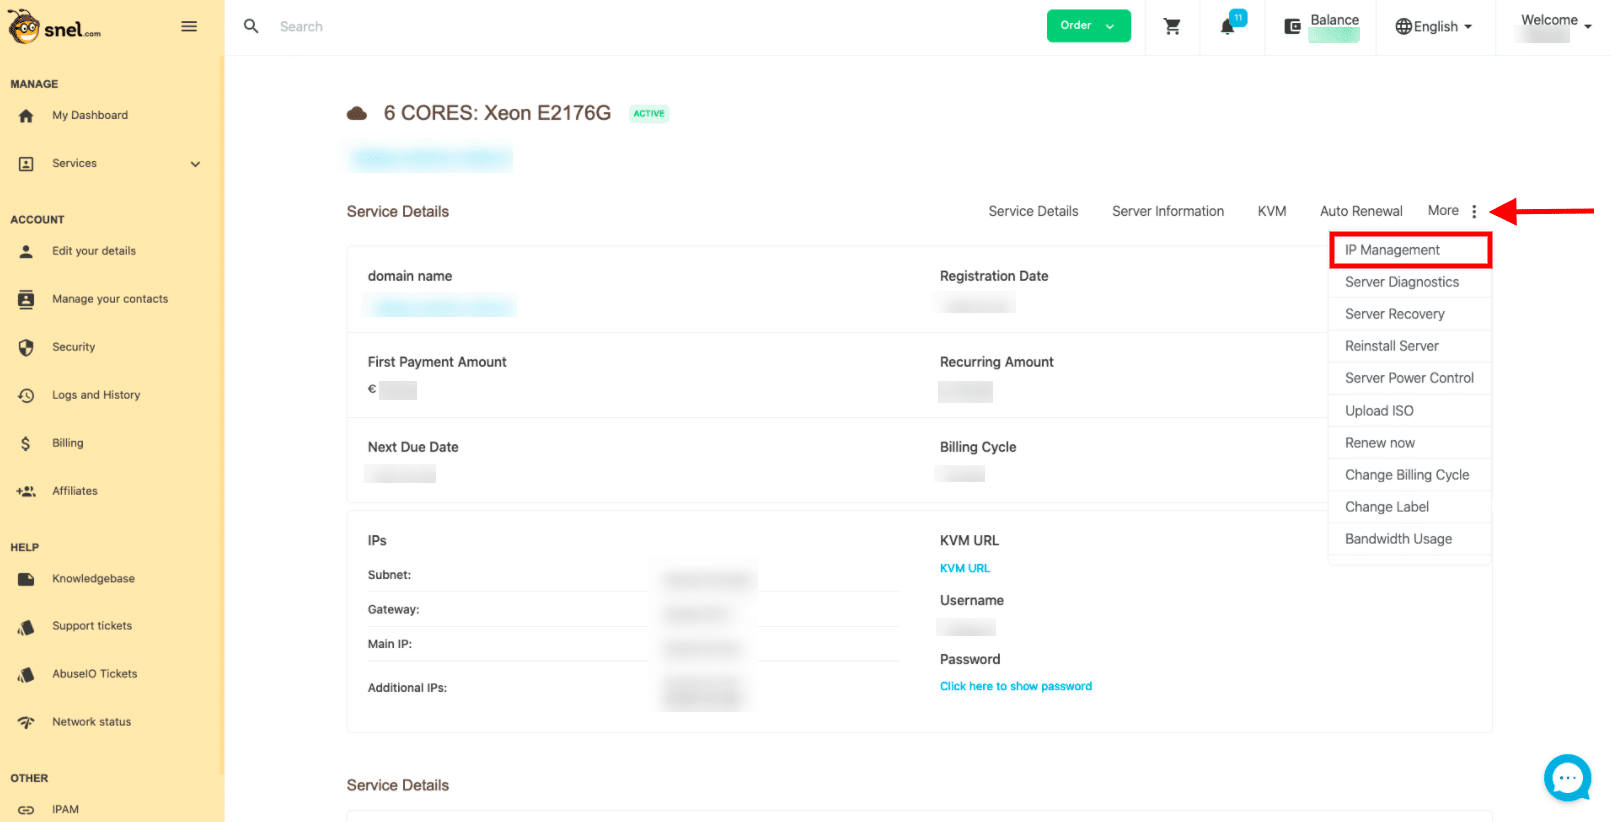The image size is (1611, 822).
Task: Switch to KVM tab
Action: [1272, 211]
